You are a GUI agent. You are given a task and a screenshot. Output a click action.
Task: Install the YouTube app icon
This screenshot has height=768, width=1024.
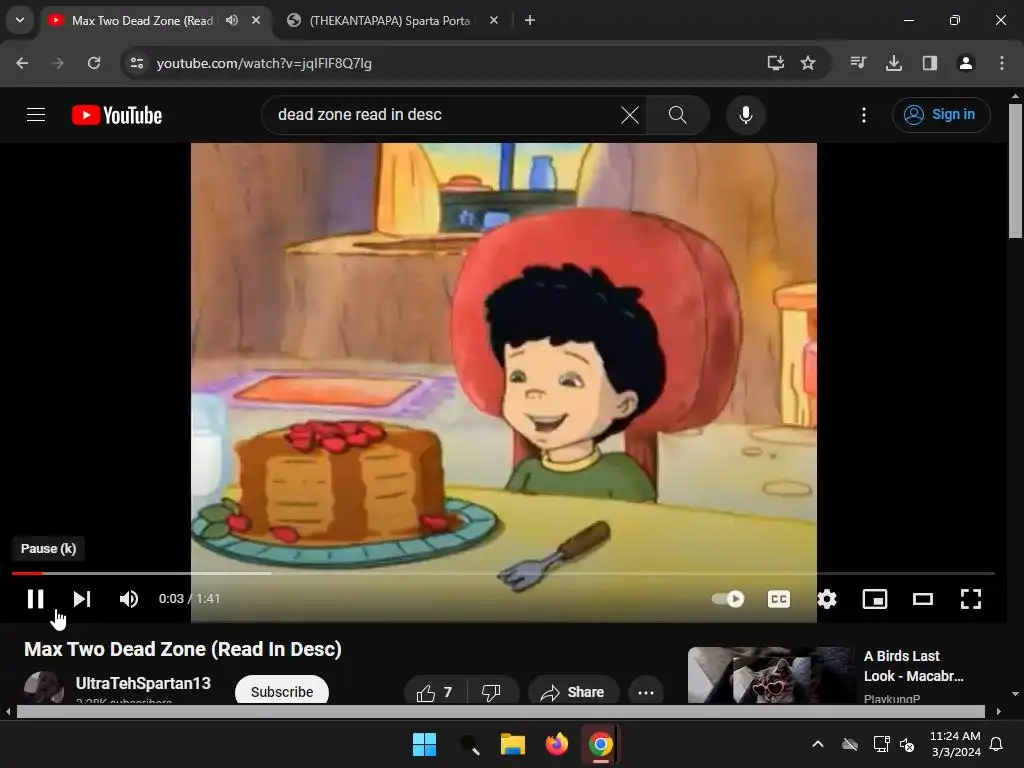pyautogui.click(x=775, y=63)
